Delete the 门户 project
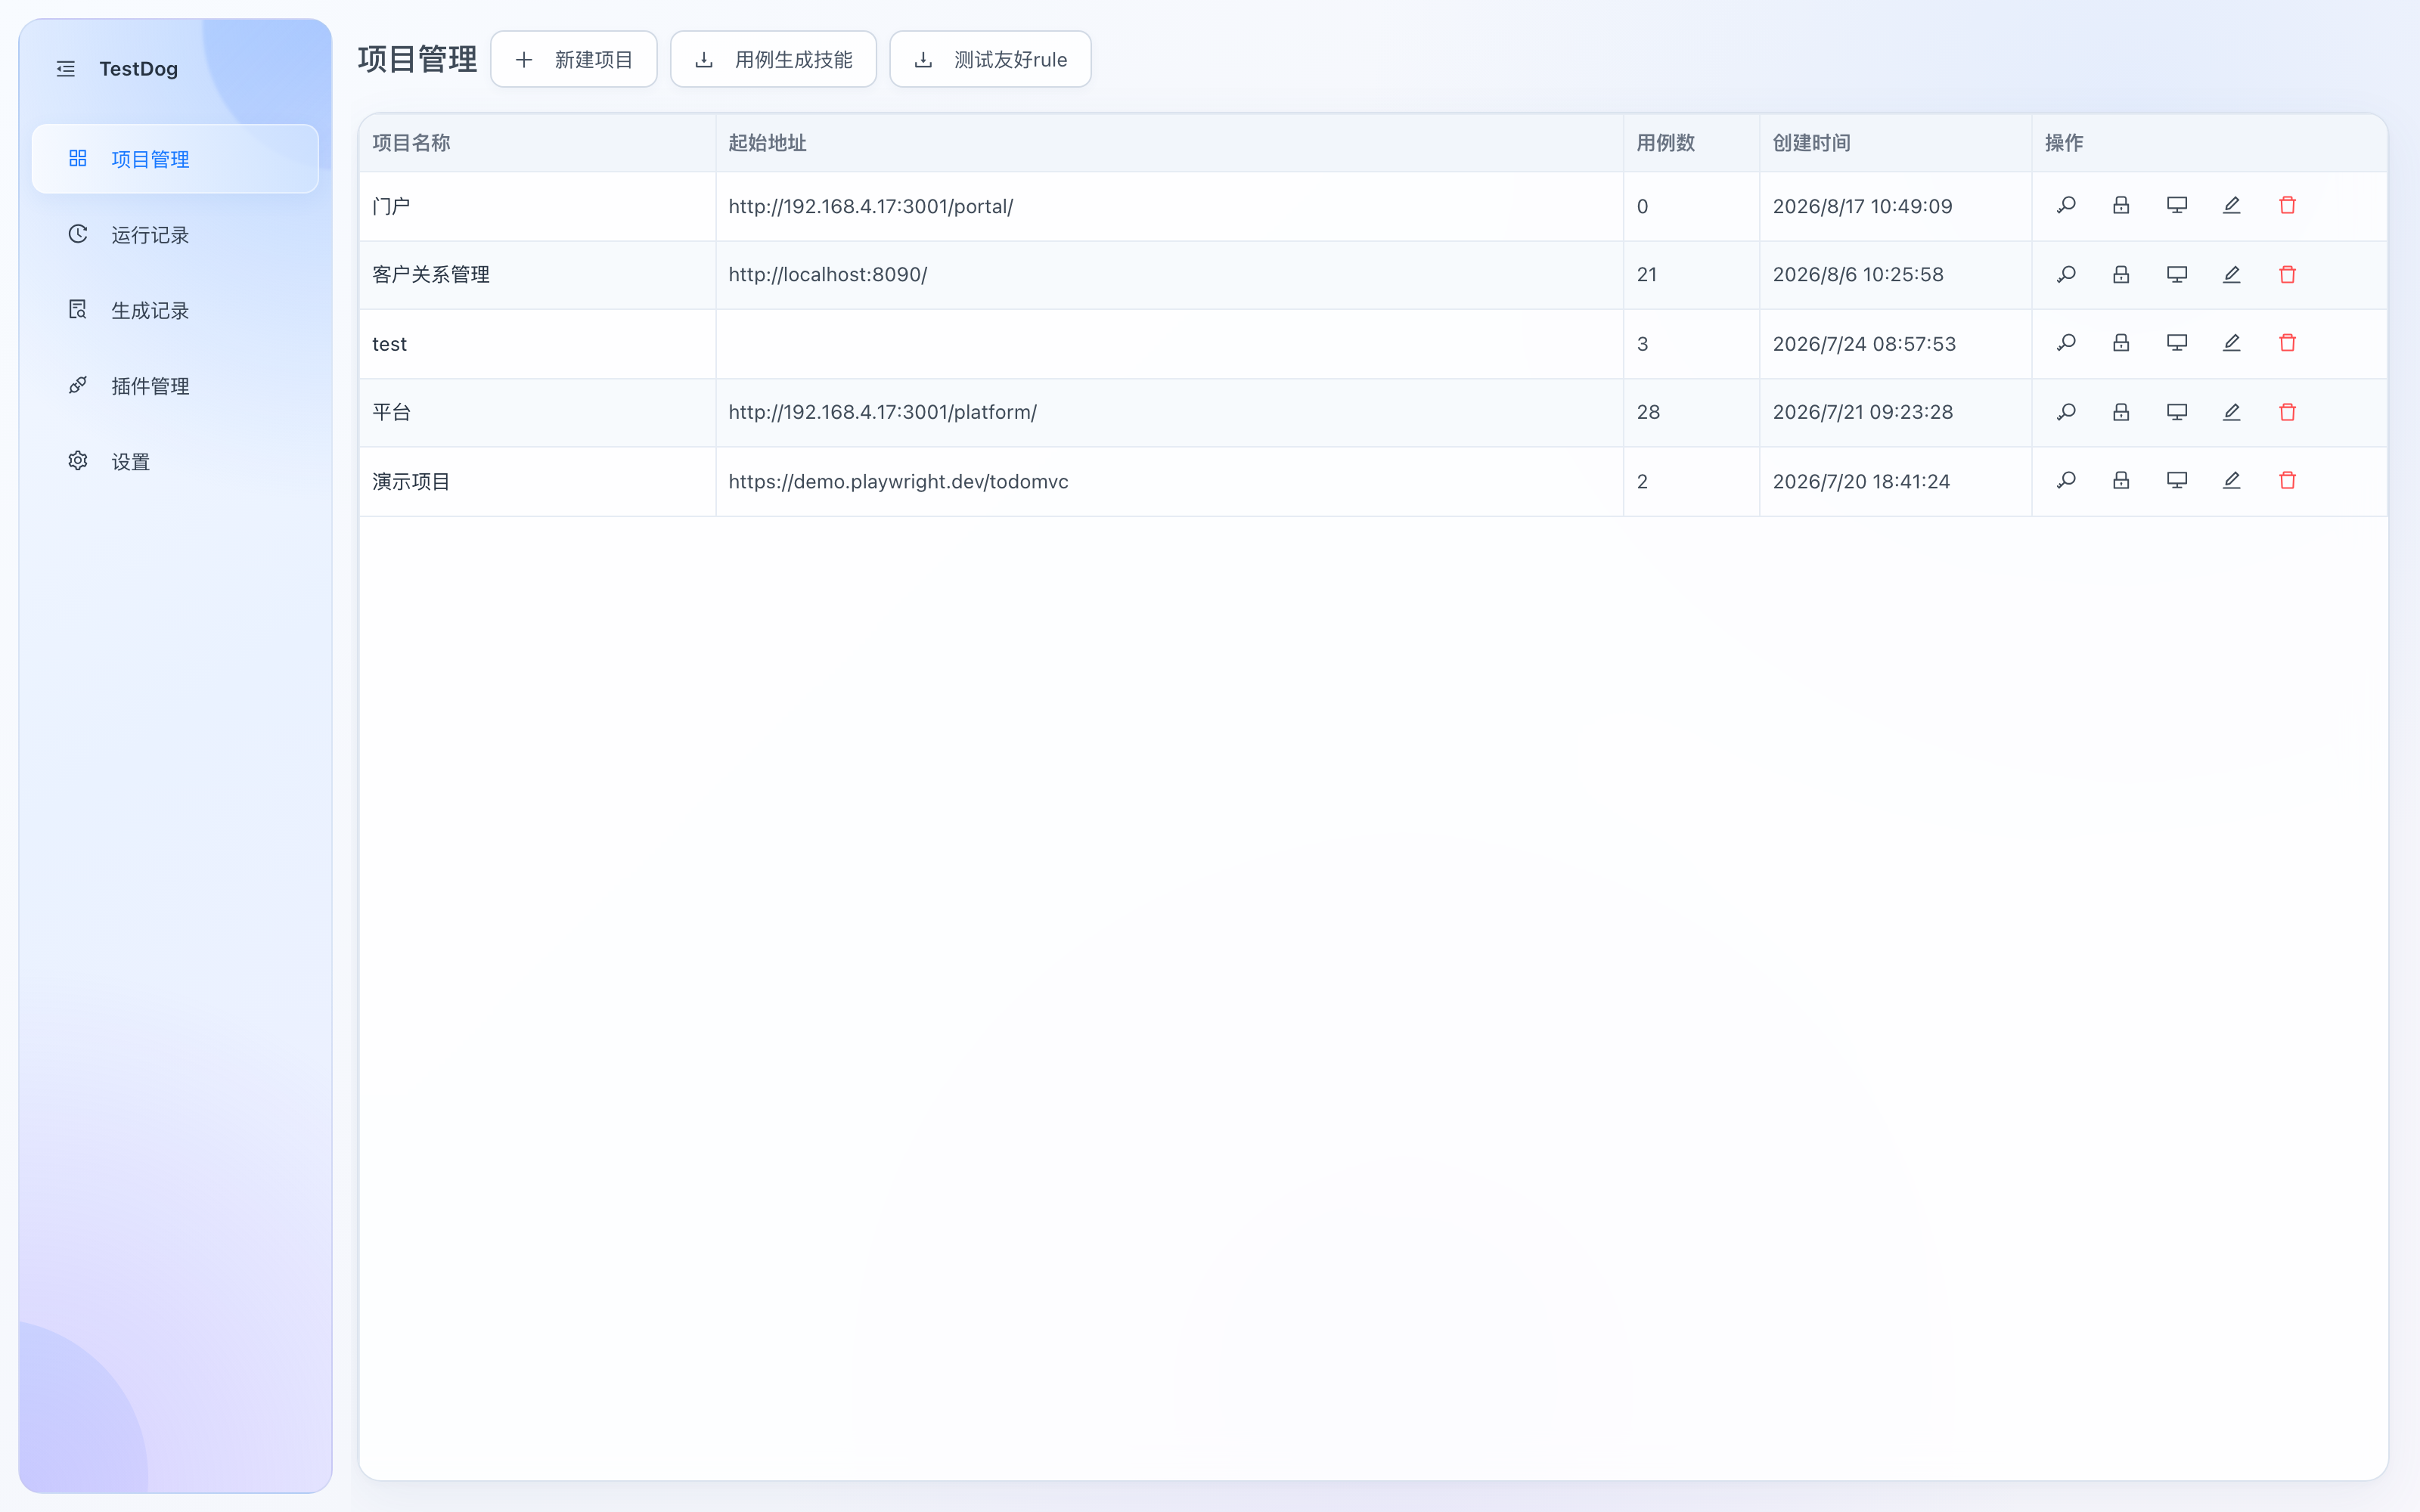 2288,206
